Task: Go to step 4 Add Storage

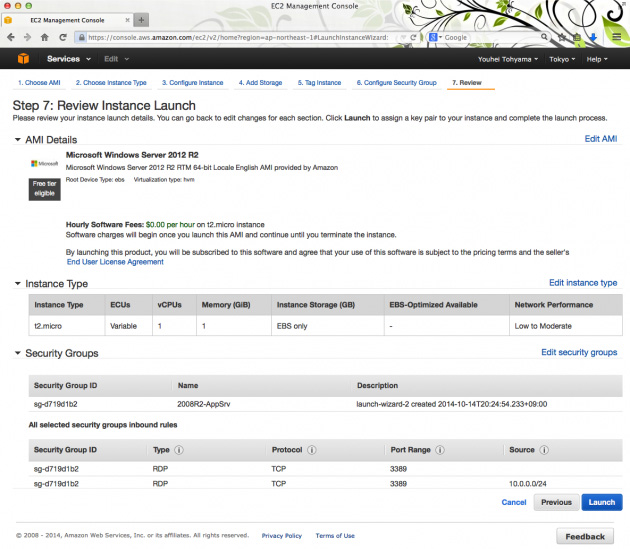Action: tap(260, 83)
